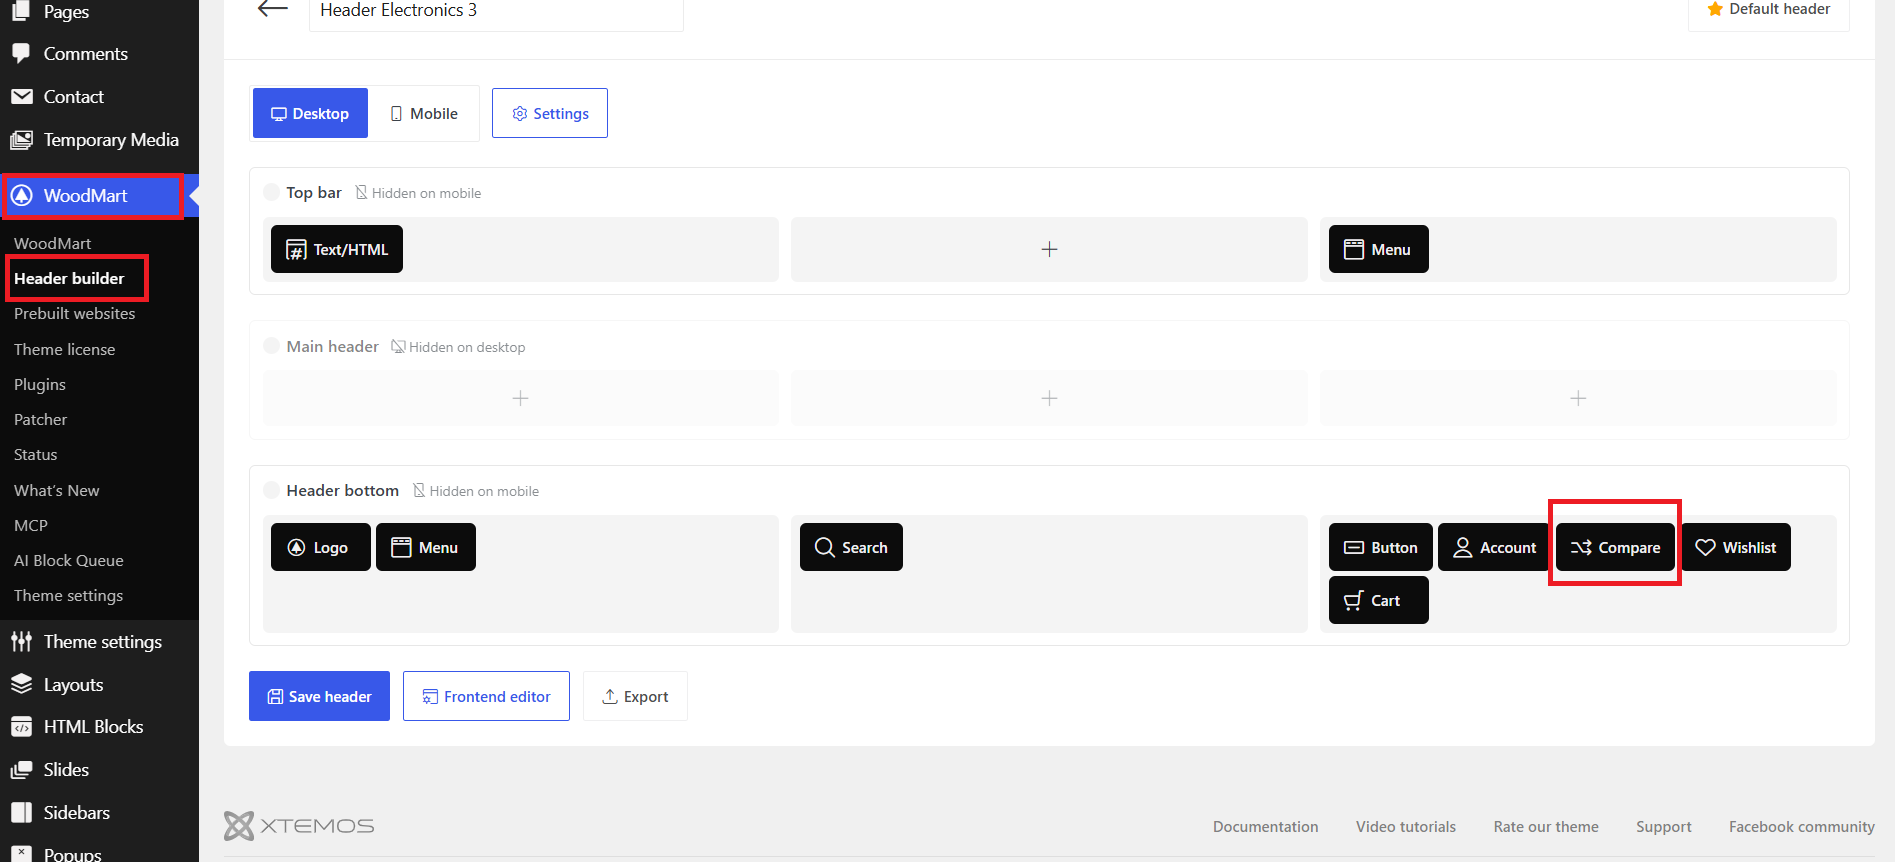
Task: Switch to the Desktop tab
Action: 310,113
